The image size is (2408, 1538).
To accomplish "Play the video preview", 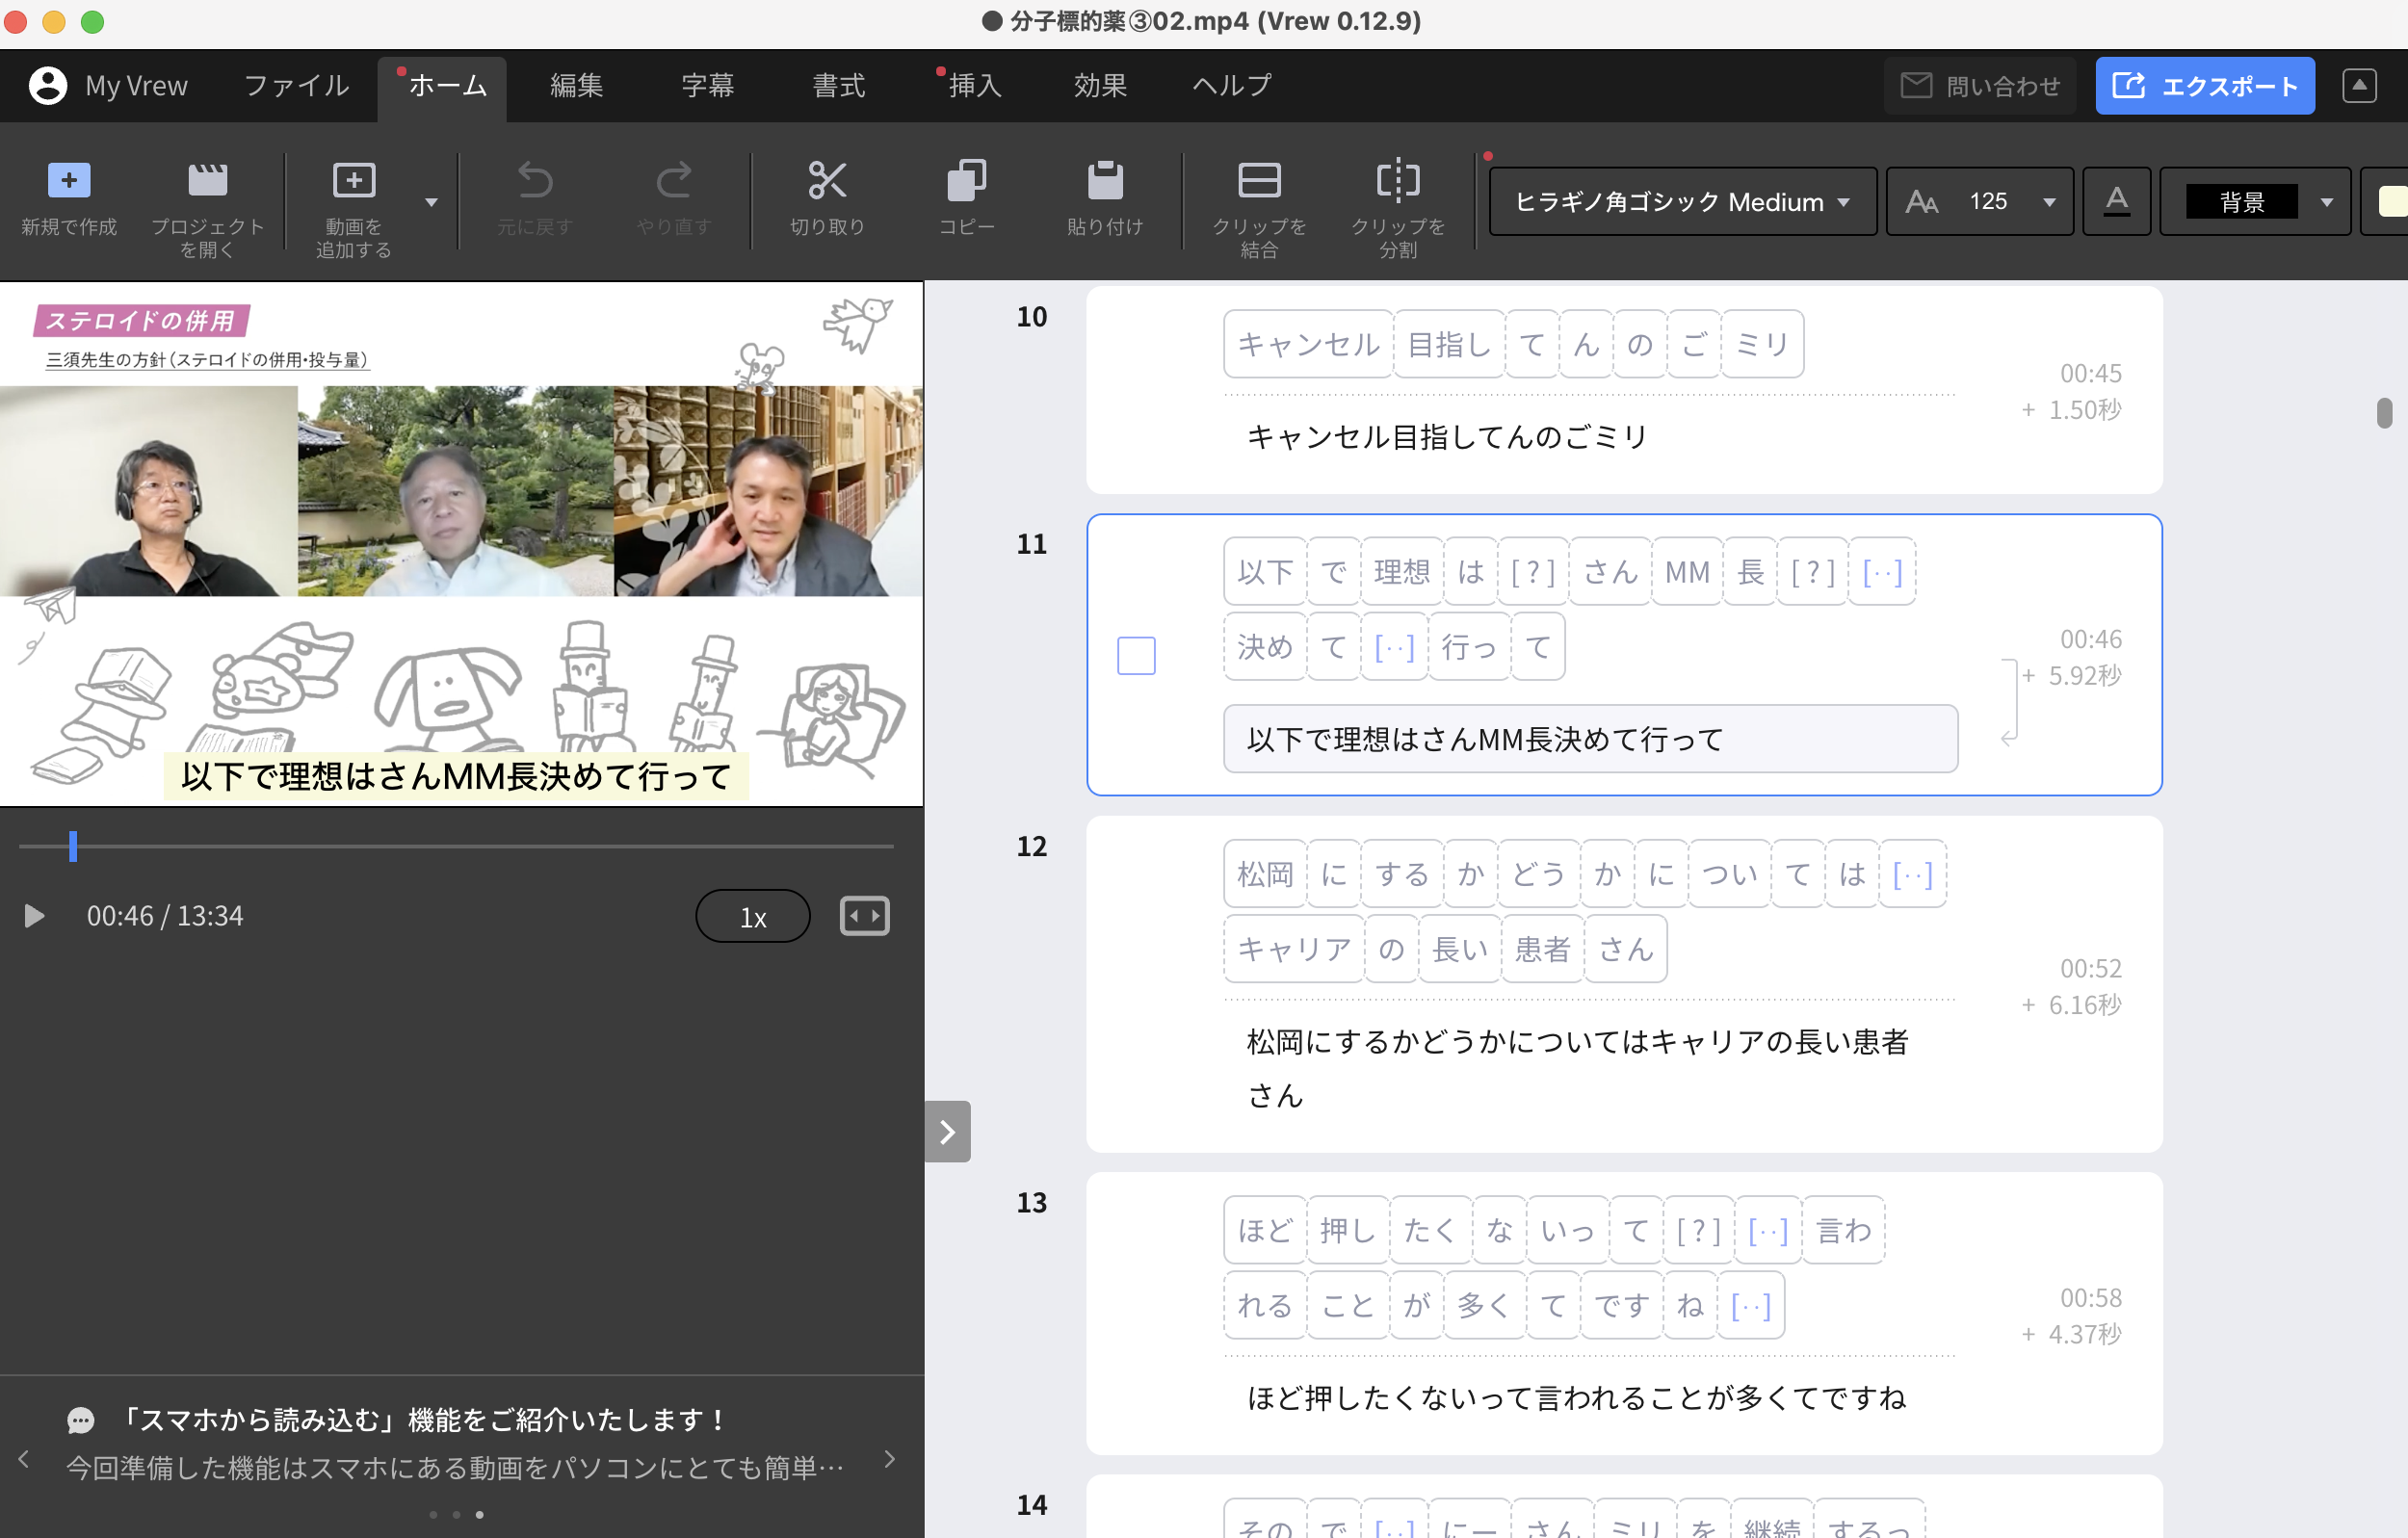I will (33, 915).
